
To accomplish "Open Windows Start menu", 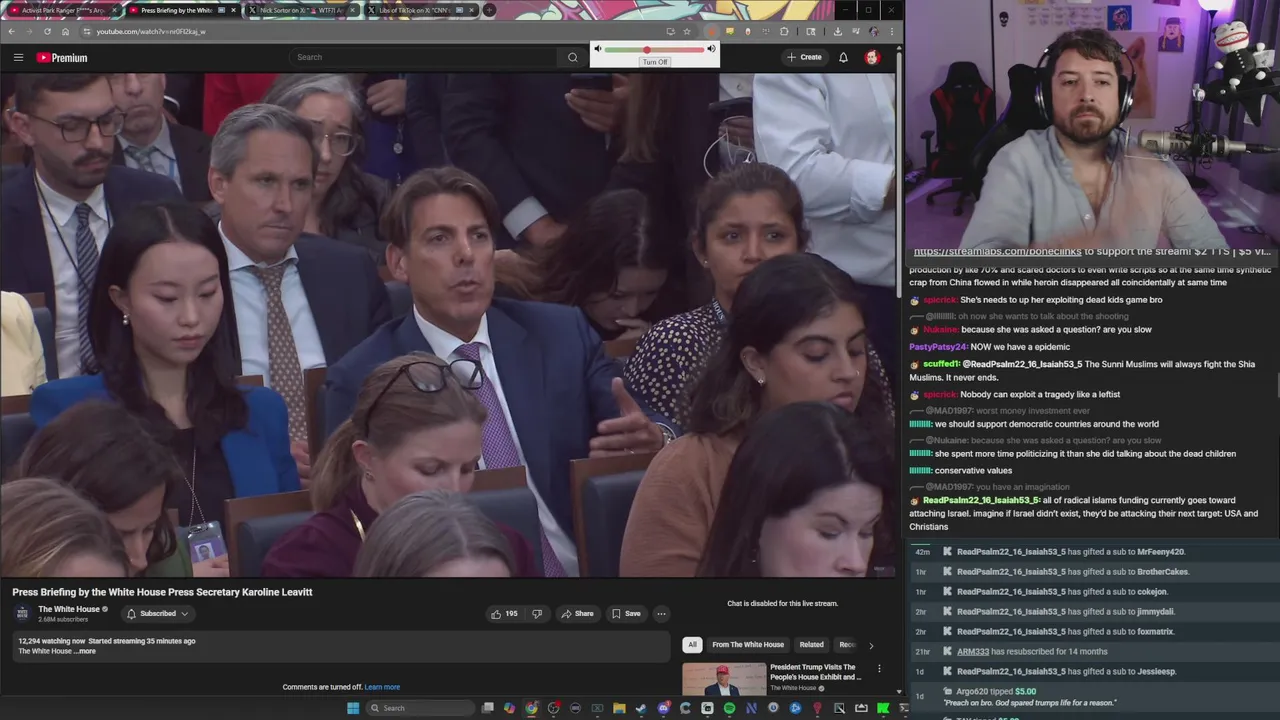I will coord(352,708).
